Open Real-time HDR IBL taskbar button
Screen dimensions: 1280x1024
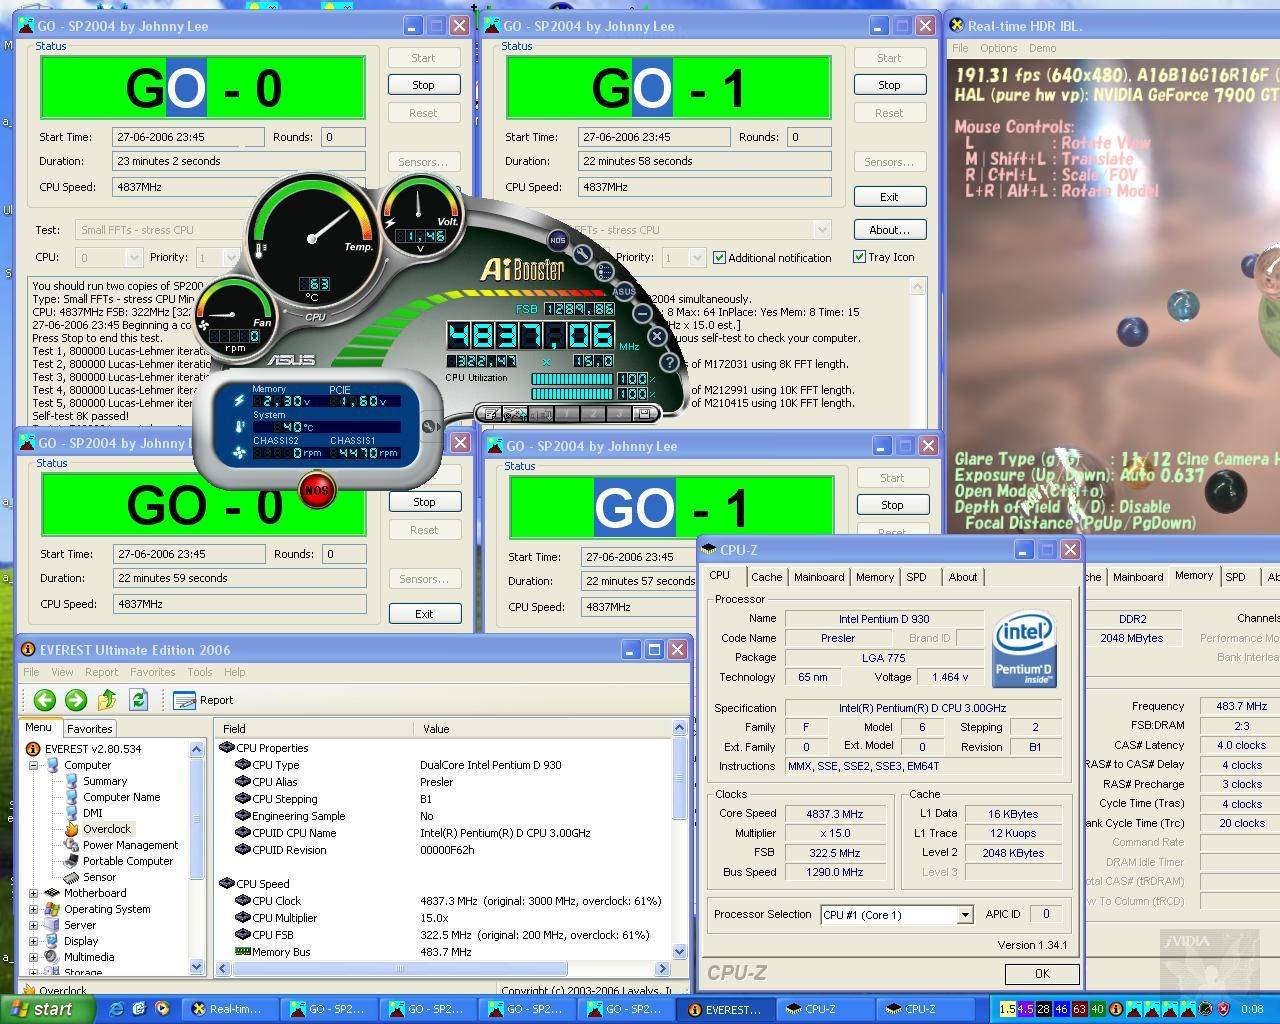(228, 1009)
